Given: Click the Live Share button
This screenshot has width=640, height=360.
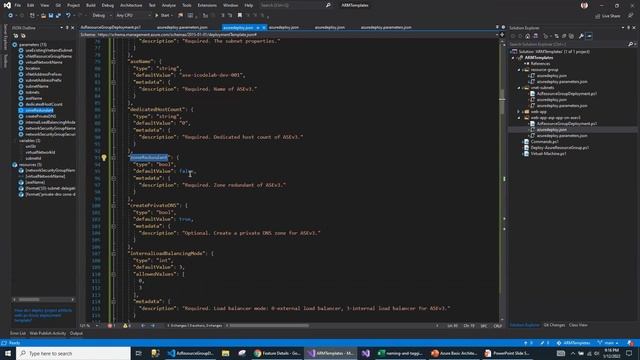Looking at the screenshot, I should point(608,16).
